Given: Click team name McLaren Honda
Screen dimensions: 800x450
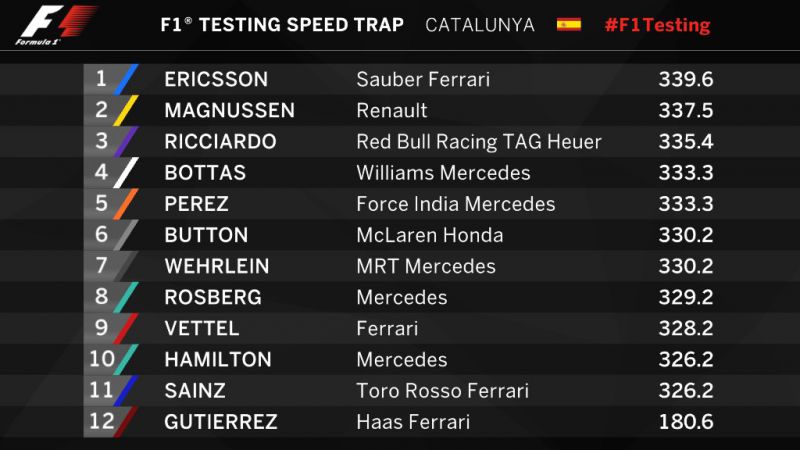Looking at the screenshot, I should pyautogui.click(x=430, y=235).
